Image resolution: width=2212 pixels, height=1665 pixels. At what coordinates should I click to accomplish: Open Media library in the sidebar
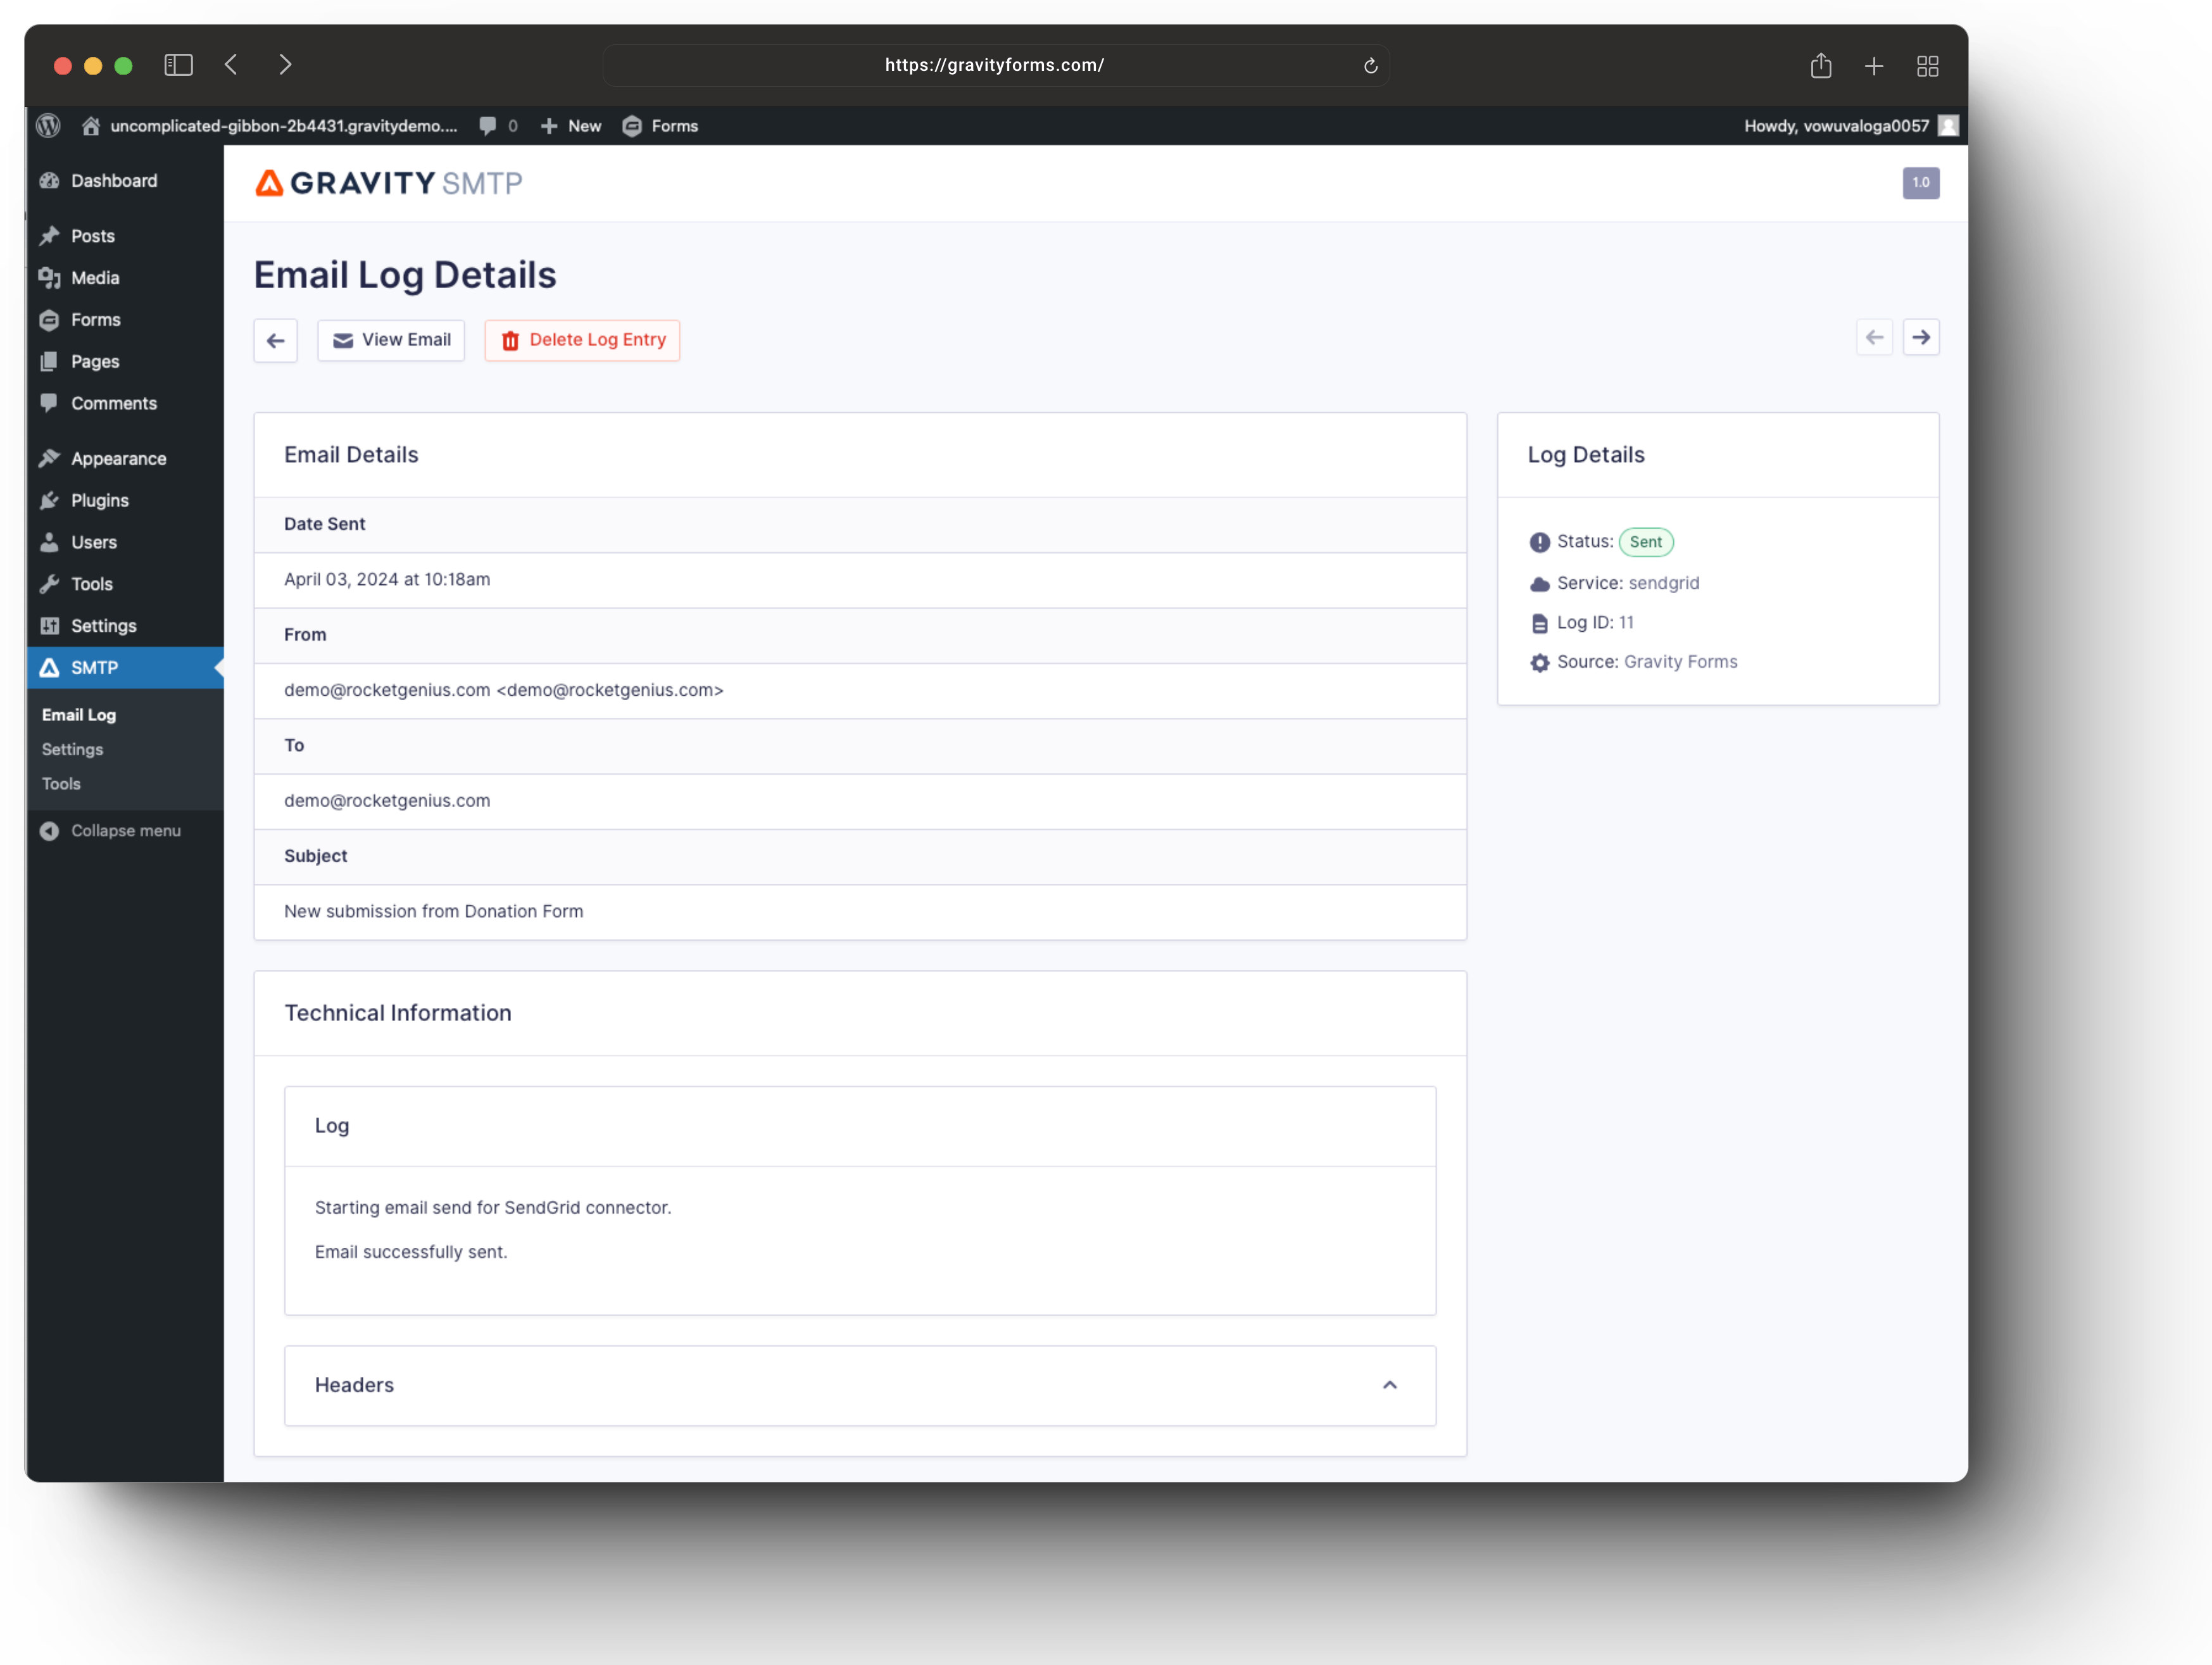[x=95, y=278]
